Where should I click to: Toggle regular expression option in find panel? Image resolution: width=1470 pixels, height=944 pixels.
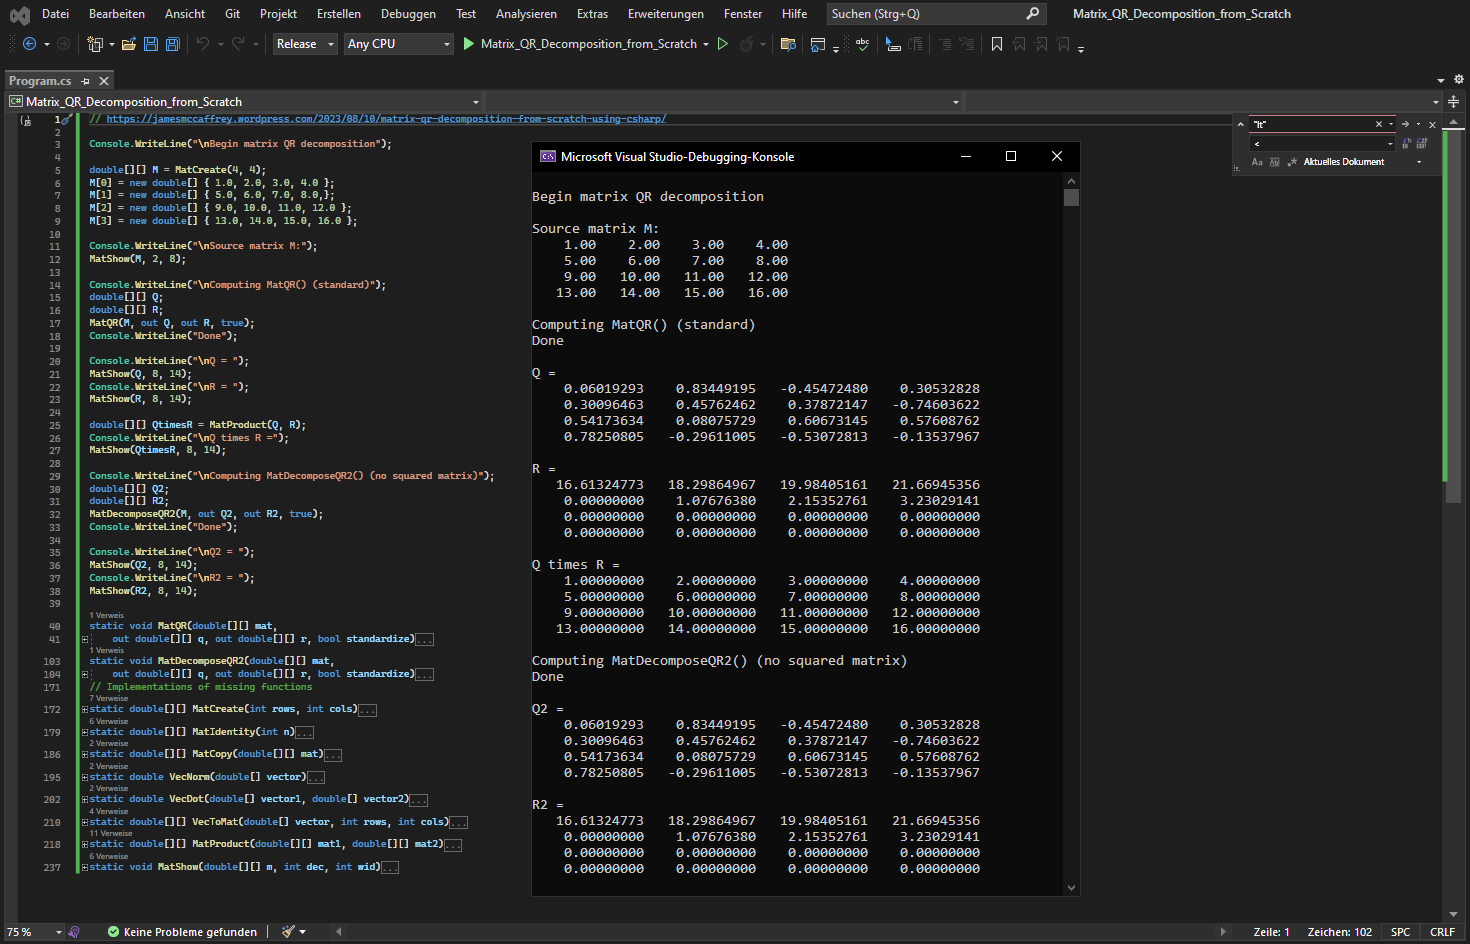pos(1291,162)
